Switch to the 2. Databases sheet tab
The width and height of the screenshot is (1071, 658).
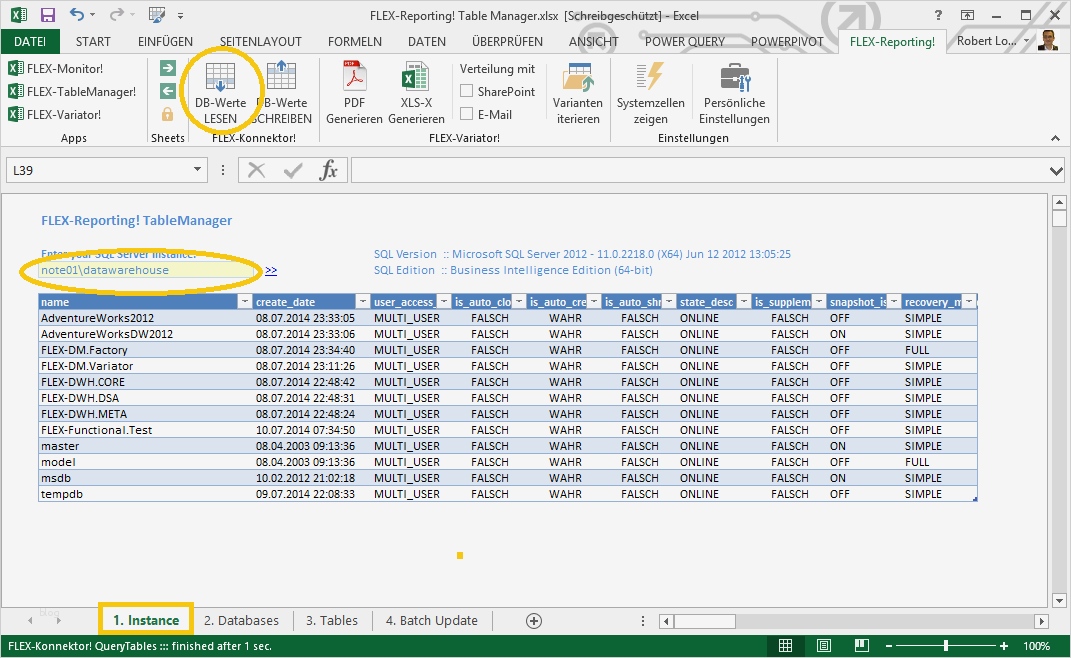tap(241, 620)
